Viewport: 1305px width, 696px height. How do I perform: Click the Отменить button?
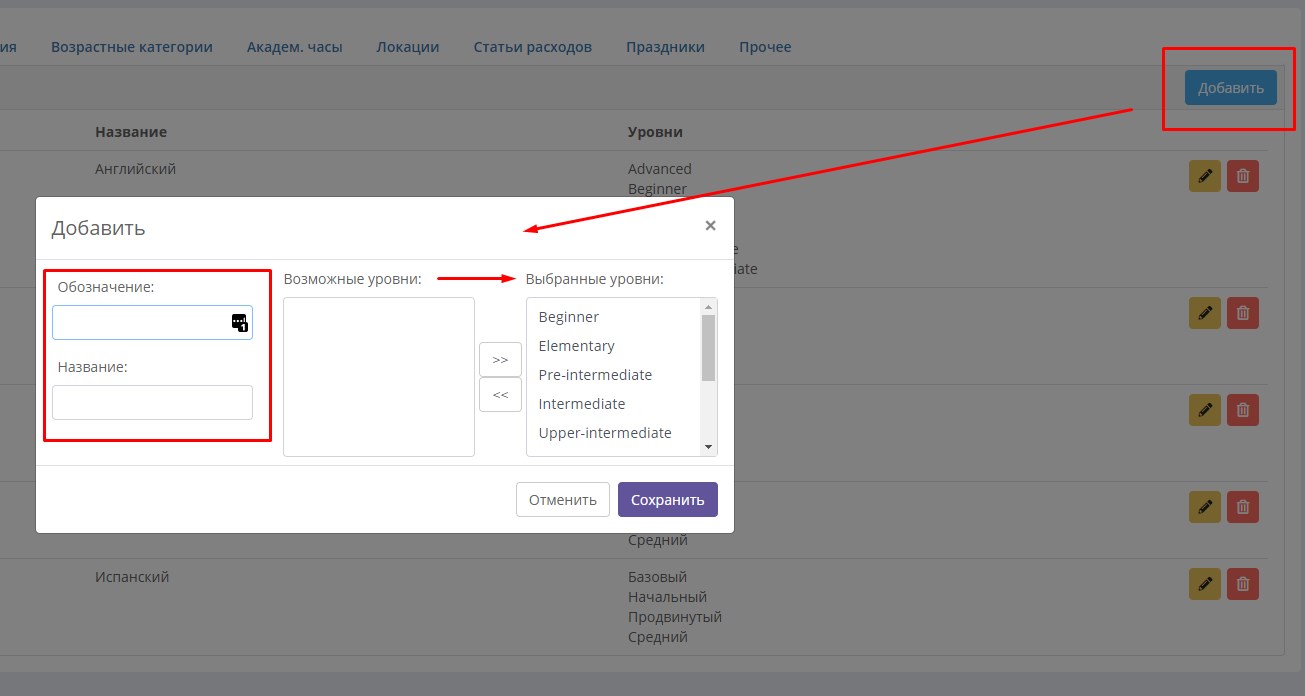pos(563,500)
